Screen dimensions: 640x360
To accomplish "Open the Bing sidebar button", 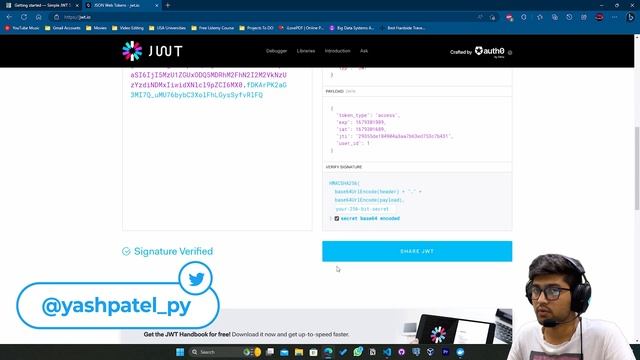I will 631,17.
